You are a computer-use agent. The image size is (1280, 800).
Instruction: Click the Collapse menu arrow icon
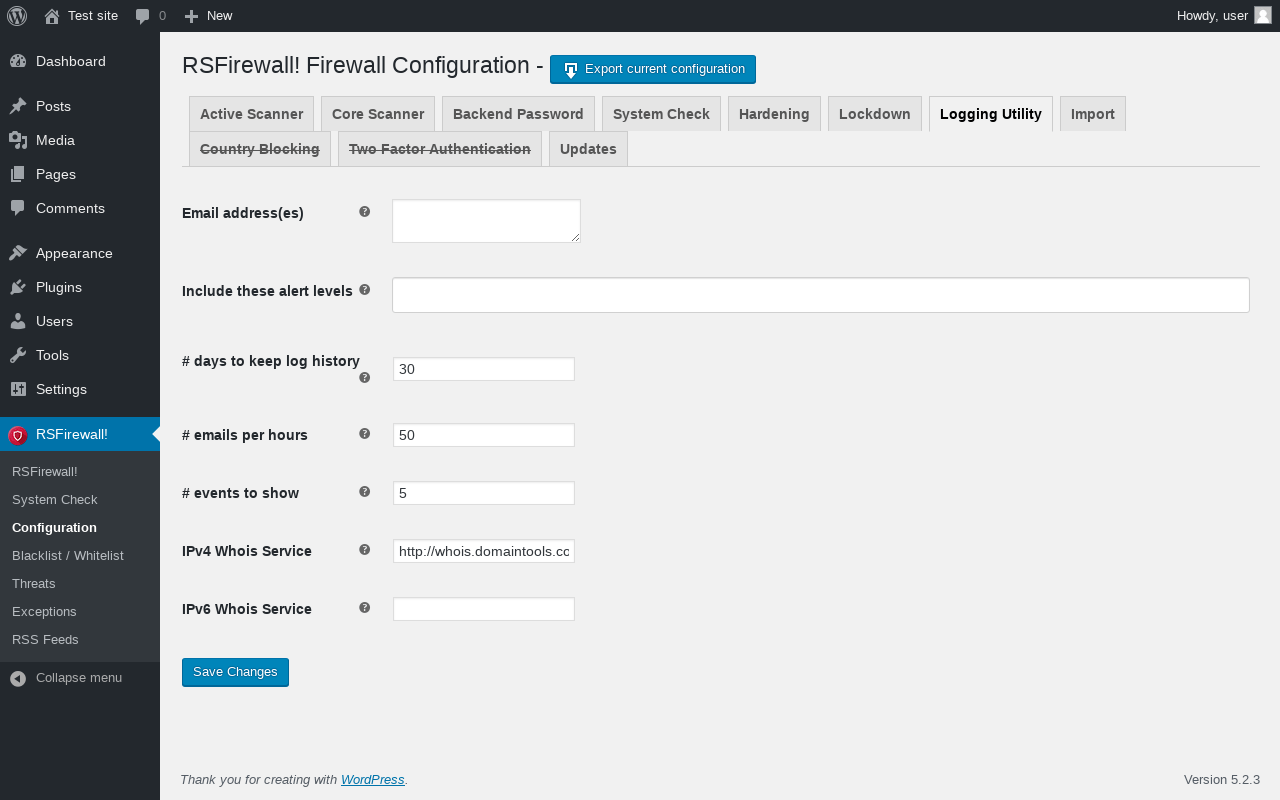pos(18,678)
